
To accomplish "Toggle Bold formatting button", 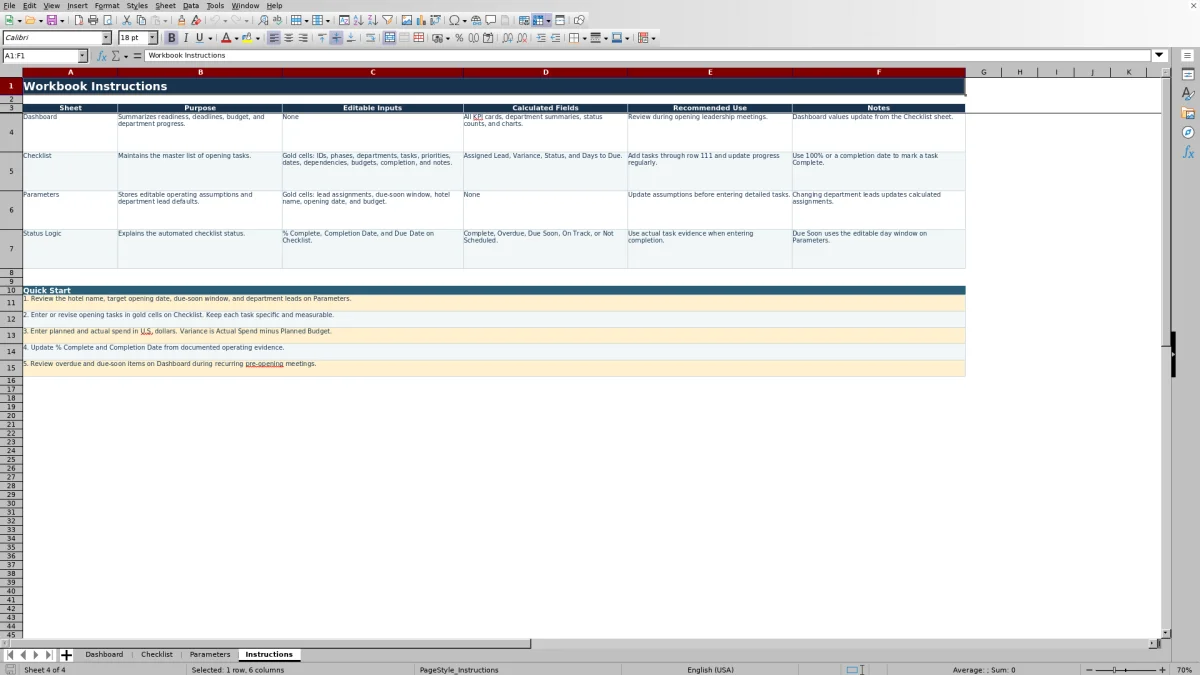I will [172, 38].
